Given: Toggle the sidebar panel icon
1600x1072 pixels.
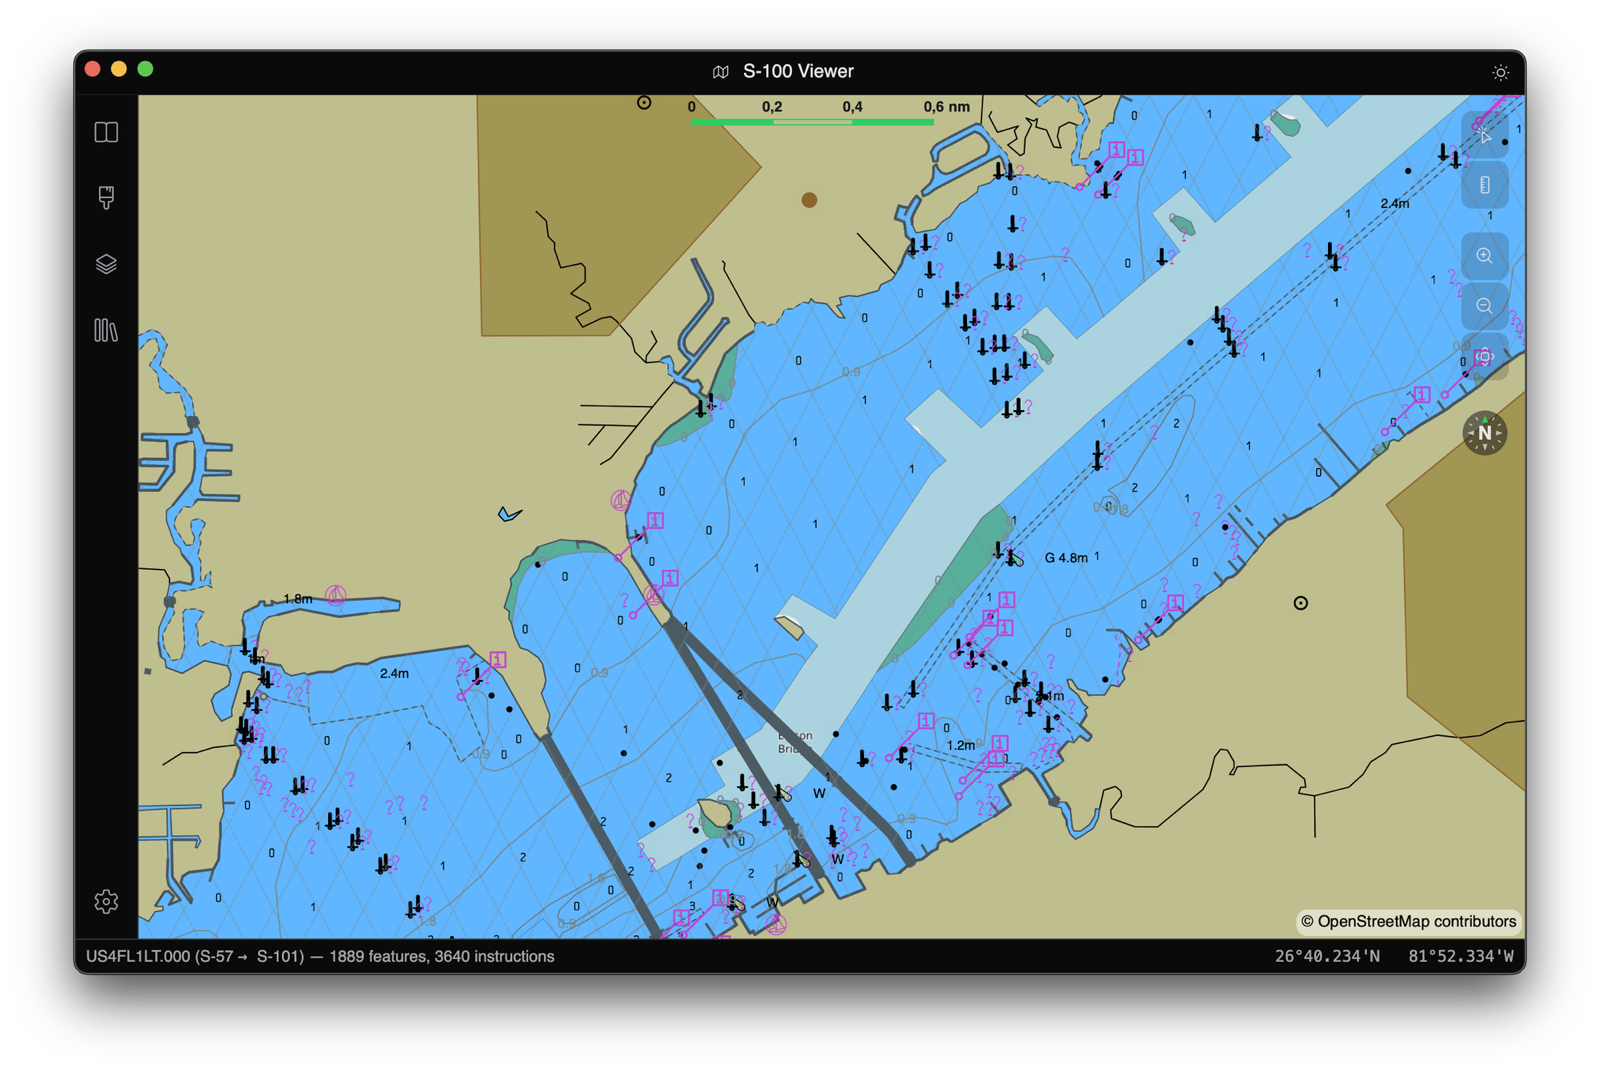Looking at the screenshot, I should (106, 132).
